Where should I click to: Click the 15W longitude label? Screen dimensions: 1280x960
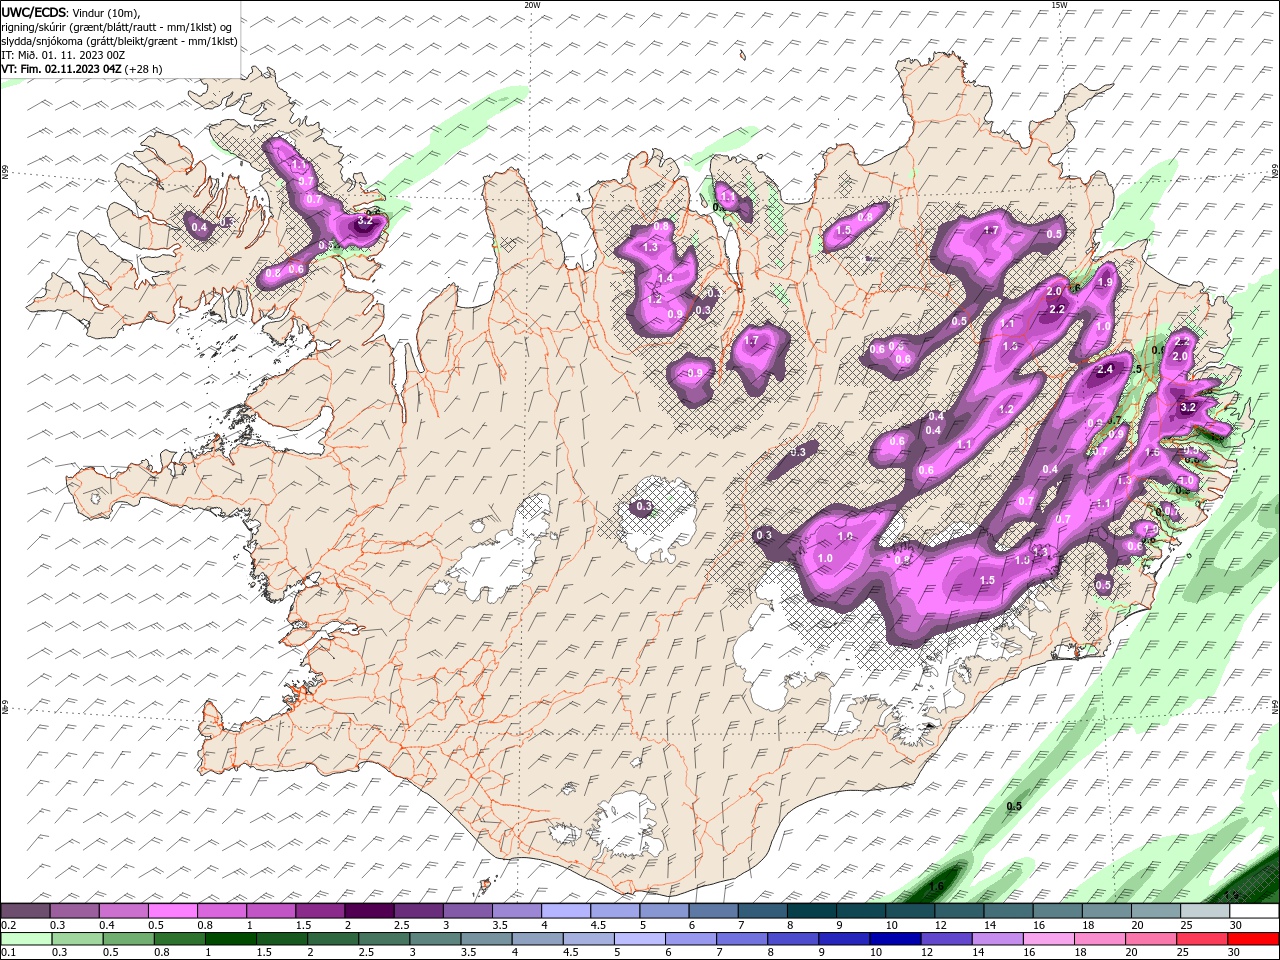point(1059,5)
